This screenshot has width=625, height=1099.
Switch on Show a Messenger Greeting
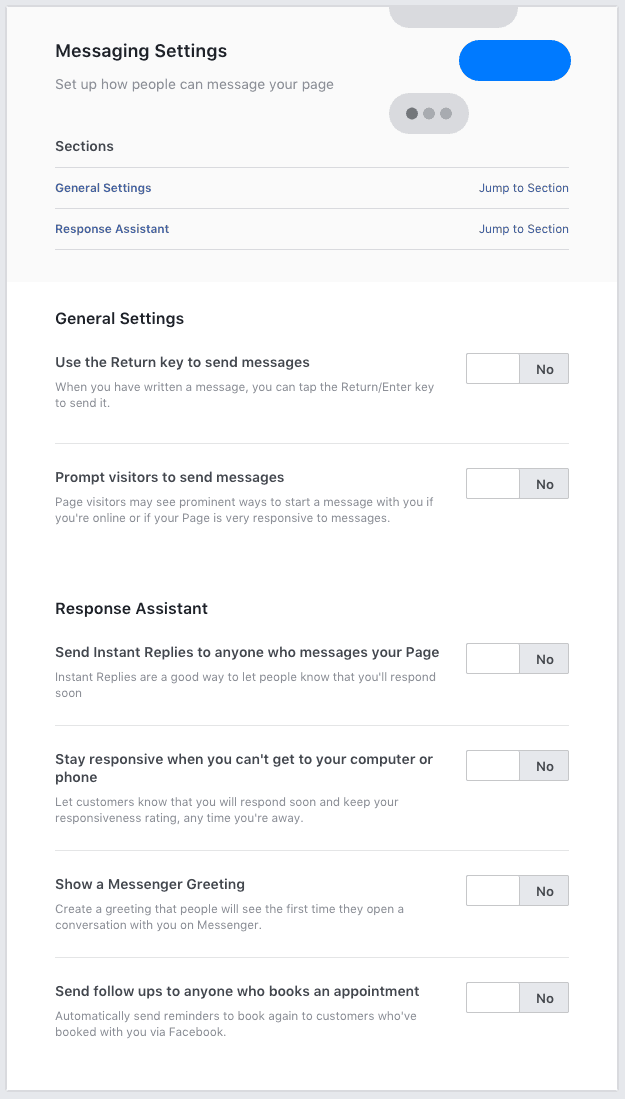(x=517, y=891)
